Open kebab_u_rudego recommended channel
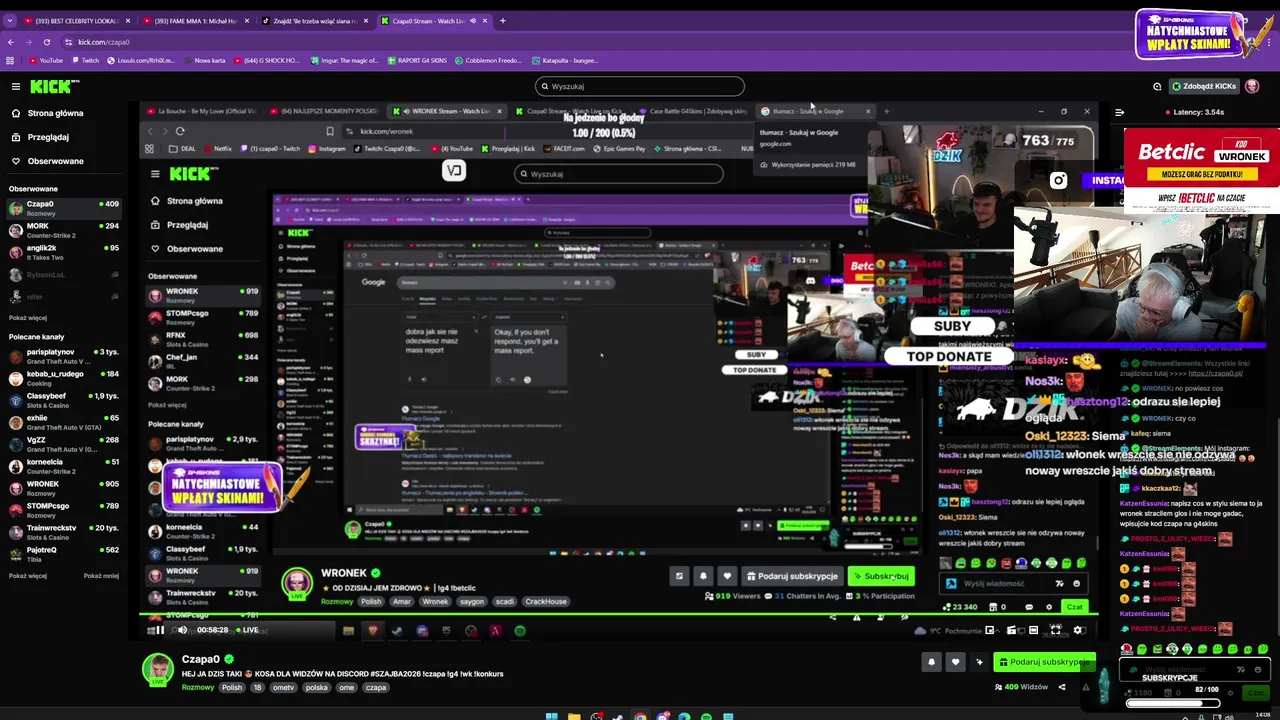Image resolution: width=1280 pixels, height=720 pixels. [x=64, y=378]
